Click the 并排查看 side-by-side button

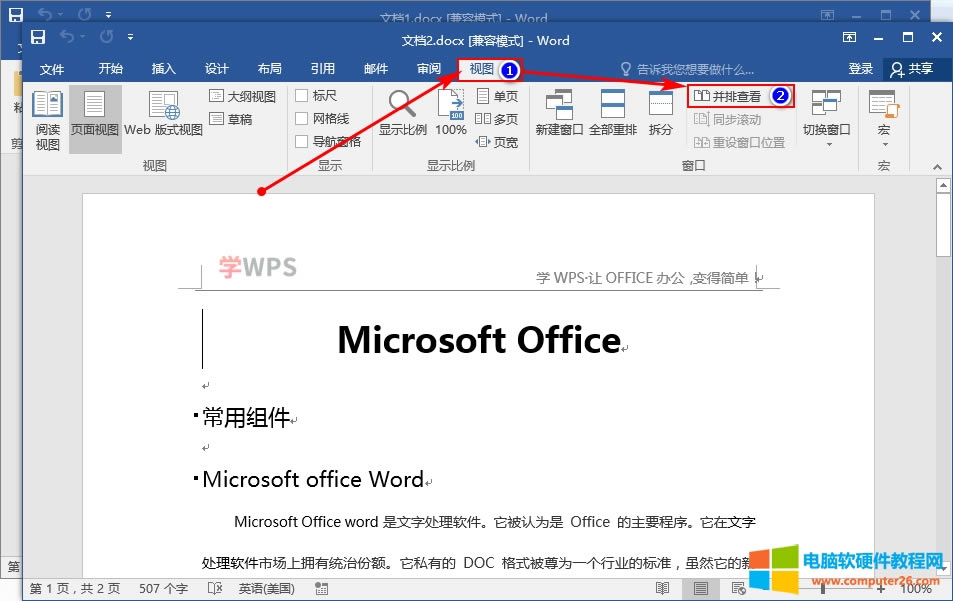pos(737,95)
